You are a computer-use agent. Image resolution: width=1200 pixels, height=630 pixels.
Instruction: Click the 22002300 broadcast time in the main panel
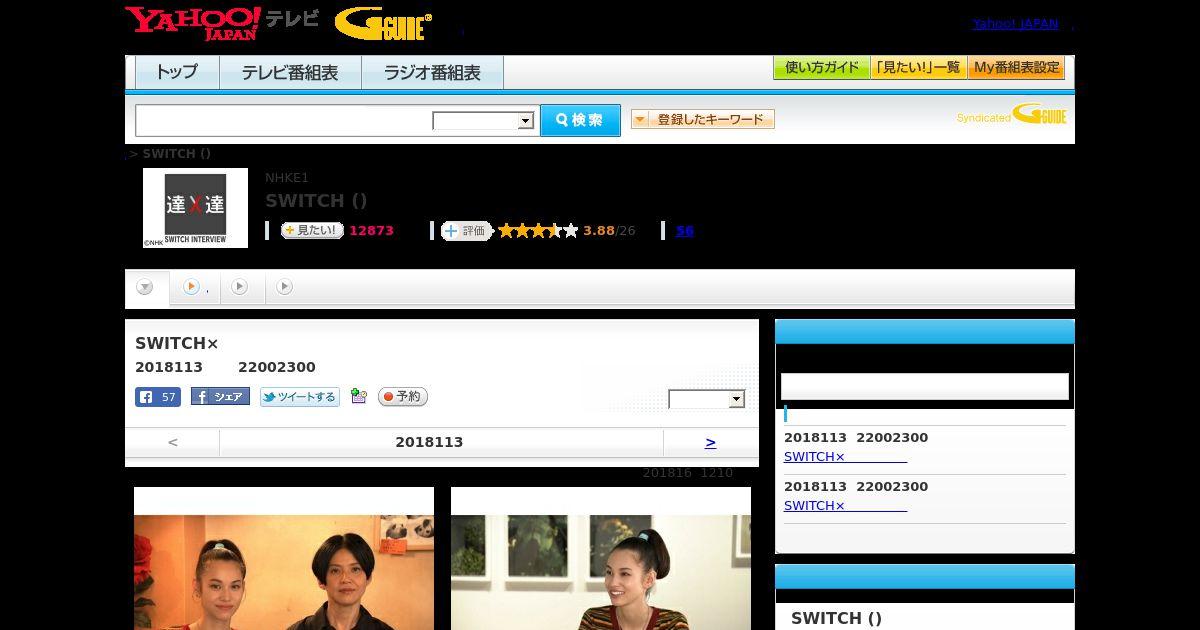[x=277, y=367]
